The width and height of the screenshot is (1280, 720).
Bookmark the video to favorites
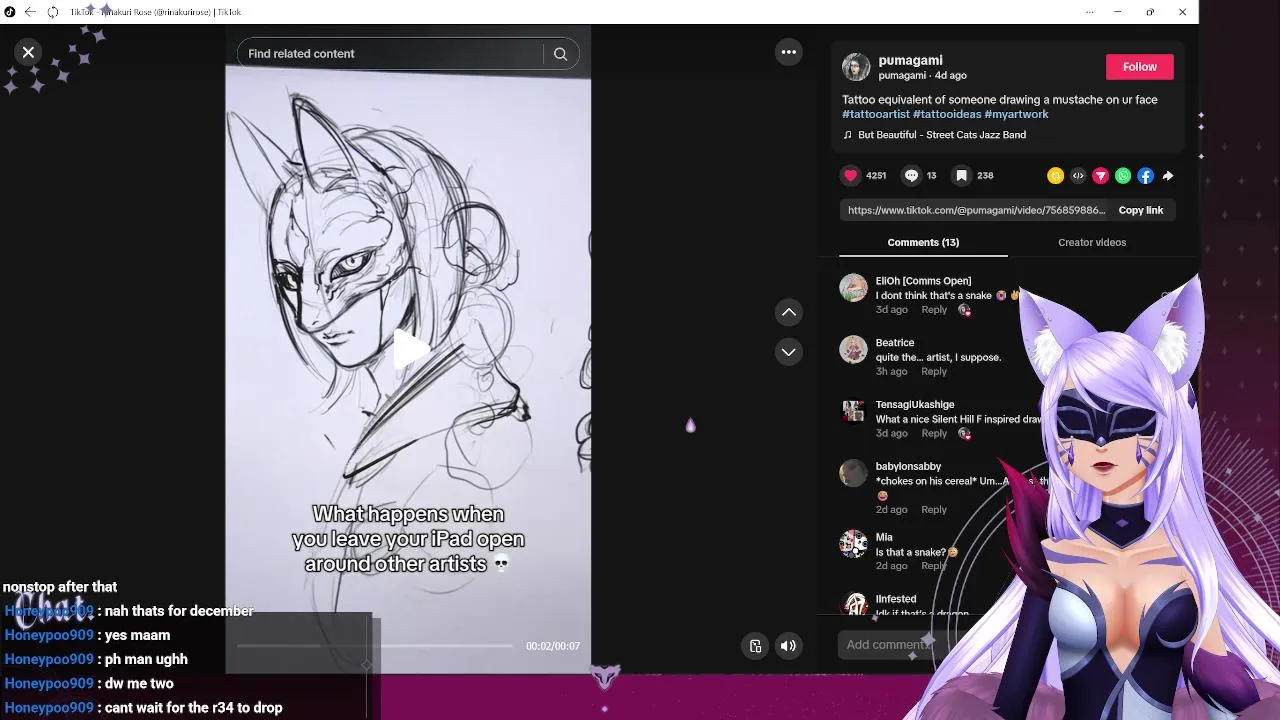tap(961, 175)
